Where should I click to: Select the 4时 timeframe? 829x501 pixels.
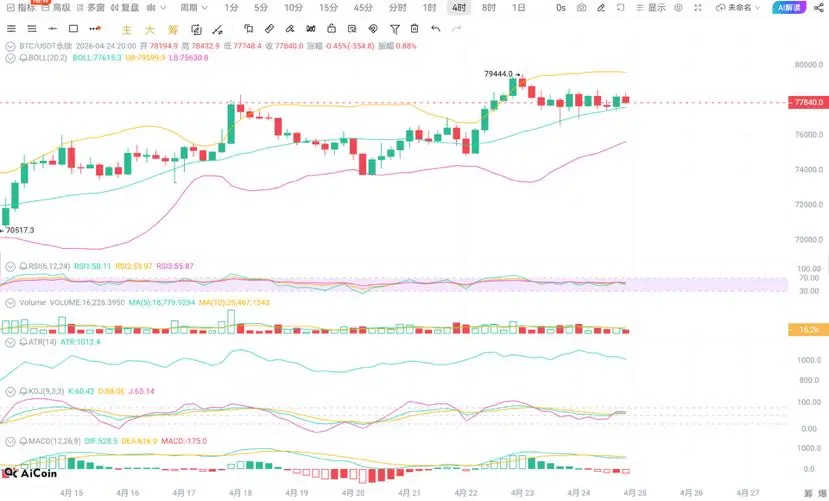click(x=459, y=8)
